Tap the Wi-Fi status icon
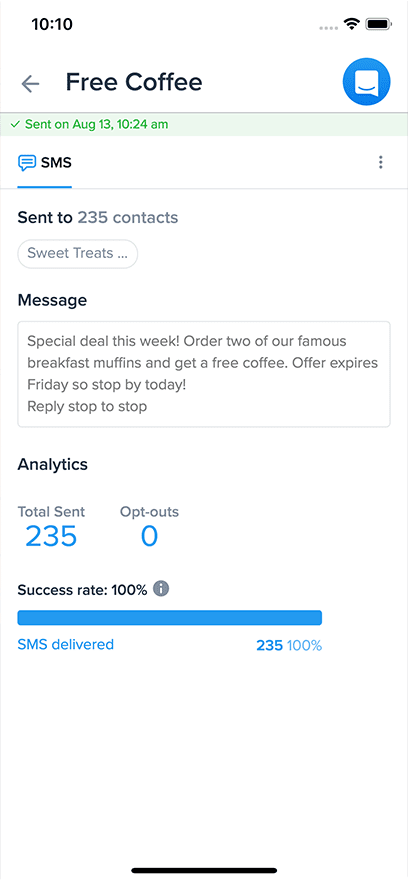This screenshot has width=408, height=884. pyautogui.click(x=353, y=24)
